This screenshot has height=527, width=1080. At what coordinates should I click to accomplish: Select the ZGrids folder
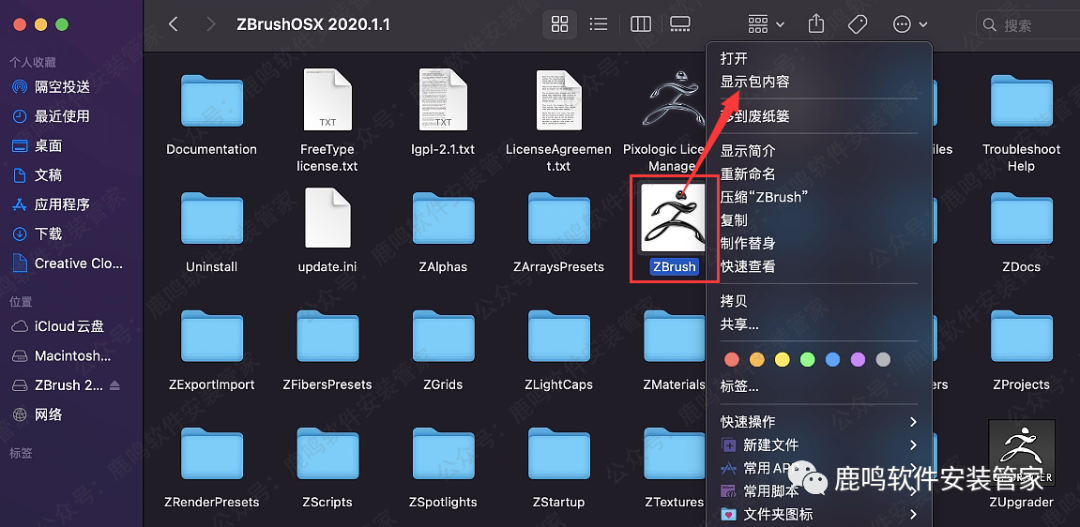tap(443, 337)
